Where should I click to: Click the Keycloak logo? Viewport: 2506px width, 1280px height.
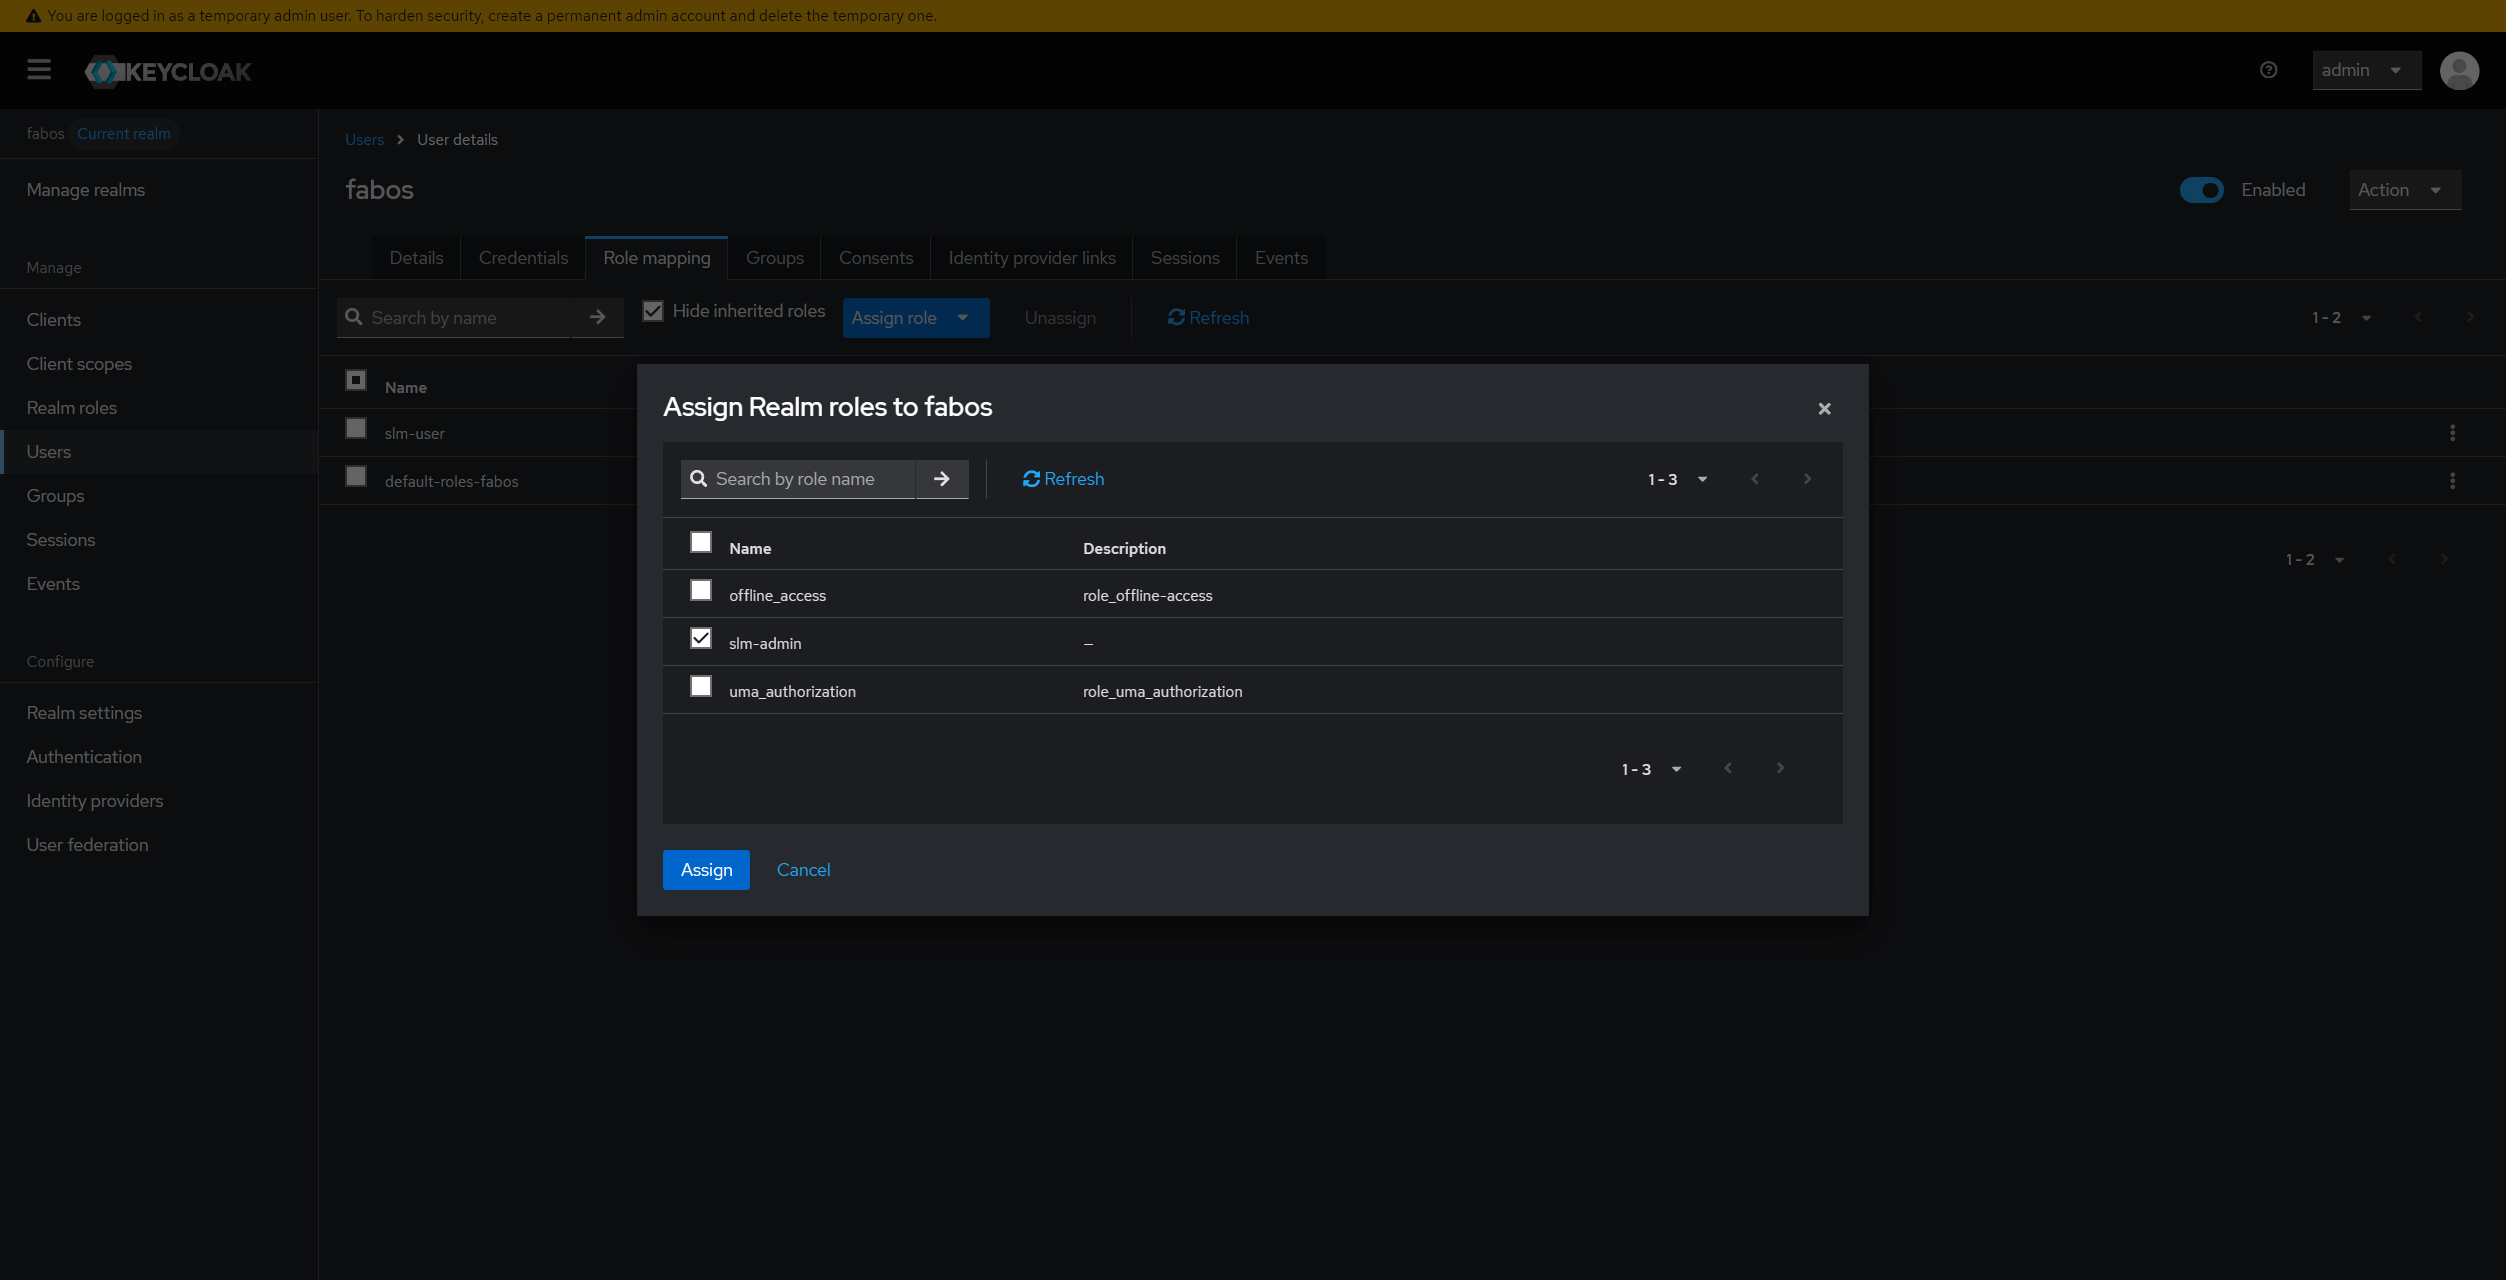point(166,70)
